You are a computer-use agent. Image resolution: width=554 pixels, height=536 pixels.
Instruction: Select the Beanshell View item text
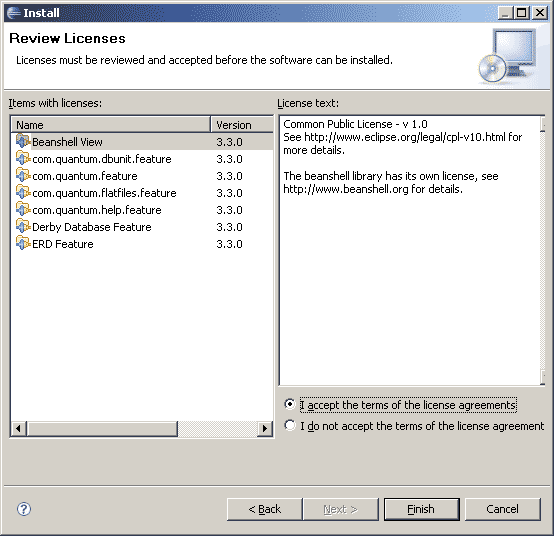[67, 142]
